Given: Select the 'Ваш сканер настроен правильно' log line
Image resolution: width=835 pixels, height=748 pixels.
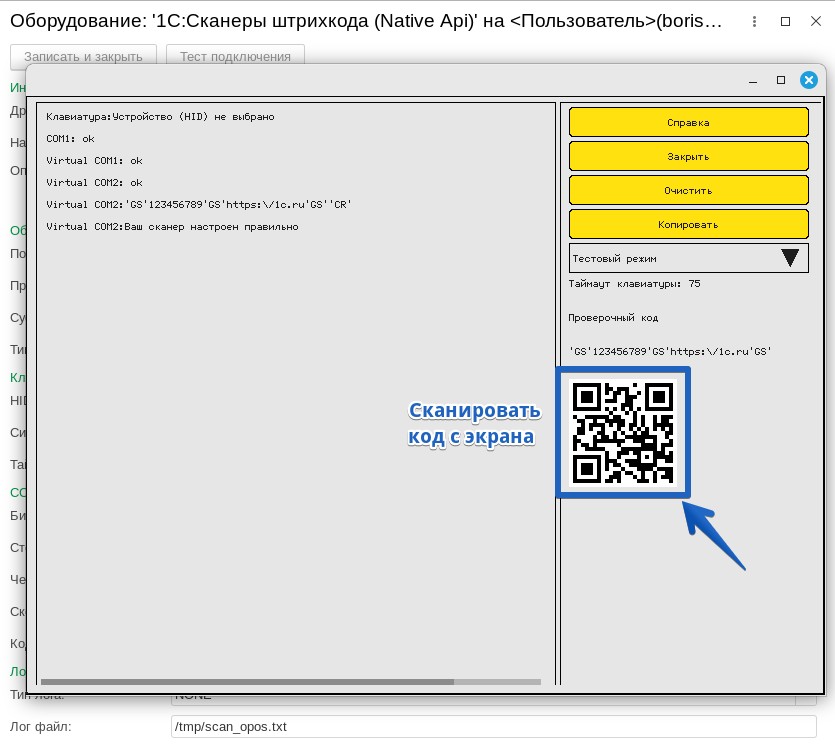Looking at the screenshot, I should click(172, 227).
